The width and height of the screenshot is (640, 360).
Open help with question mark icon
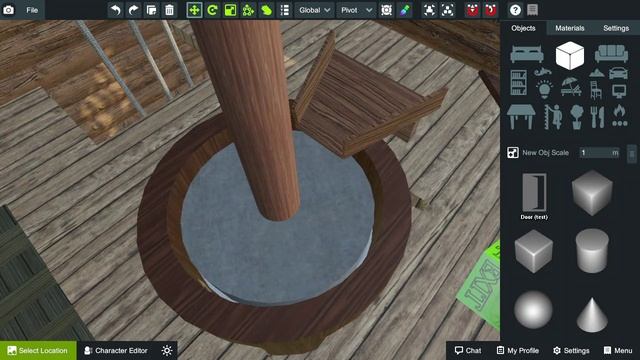point(515,10)
